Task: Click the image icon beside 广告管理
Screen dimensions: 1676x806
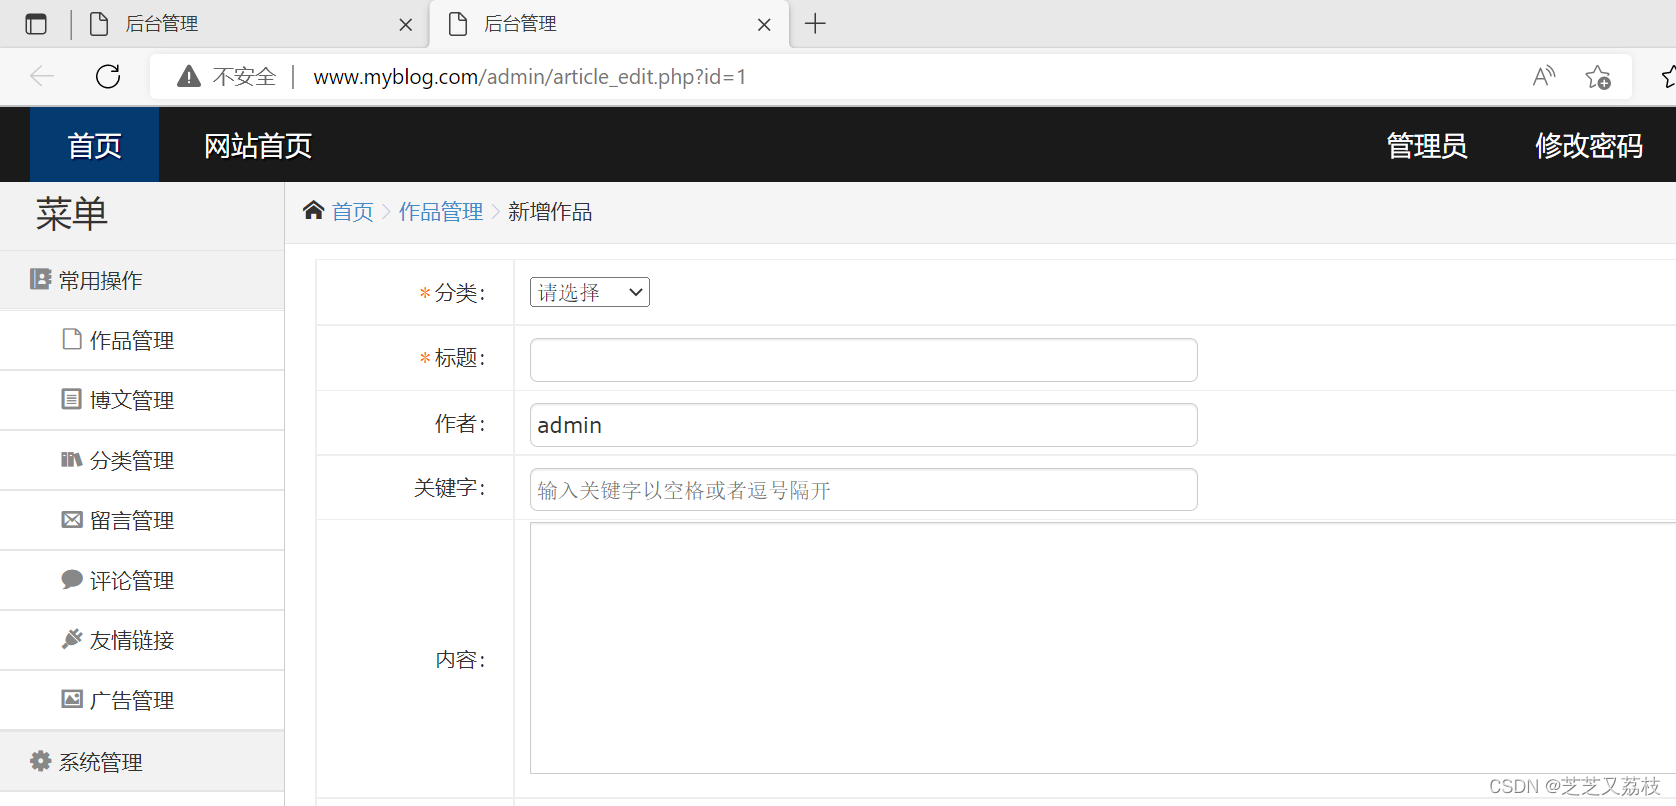Action: [72, 699]
